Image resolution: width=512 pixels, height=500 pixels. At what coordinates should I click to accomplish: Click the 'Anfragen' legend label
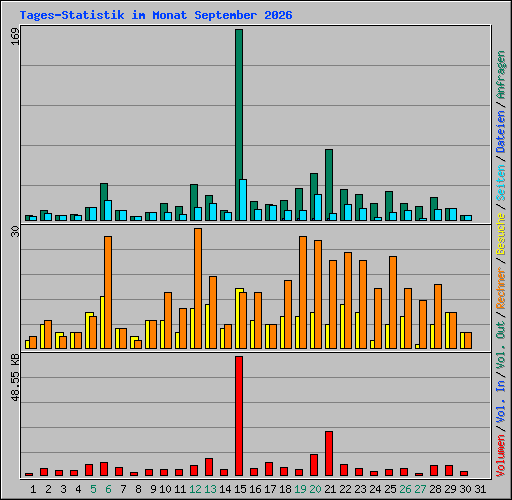[x=501, y=74]
